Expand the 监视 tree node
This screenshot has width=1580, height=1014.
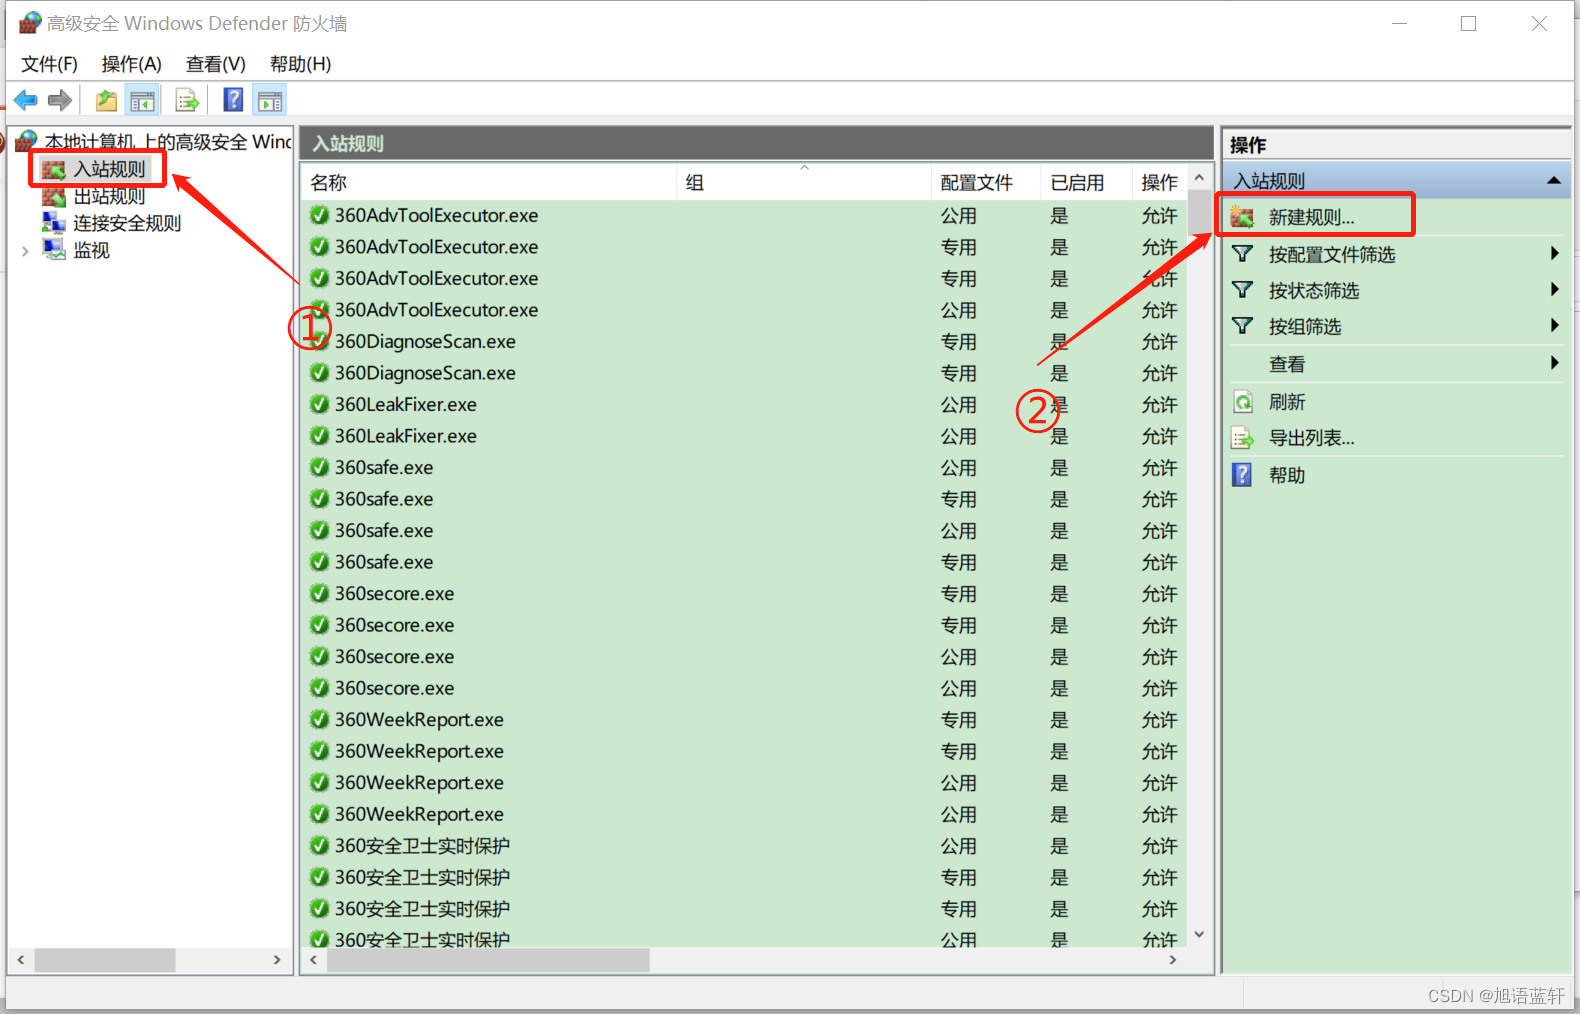25,251
